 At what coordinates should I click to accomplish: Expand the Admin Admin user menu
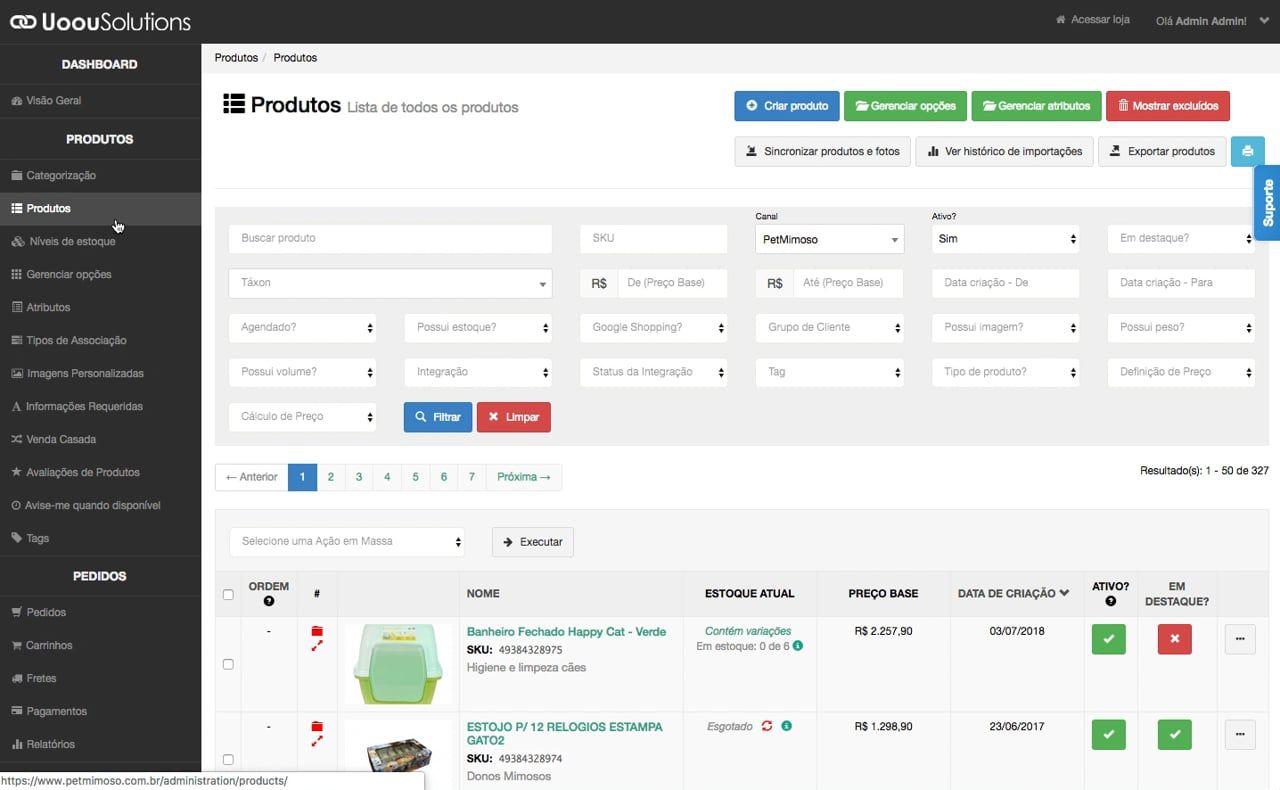(1213, 20)
